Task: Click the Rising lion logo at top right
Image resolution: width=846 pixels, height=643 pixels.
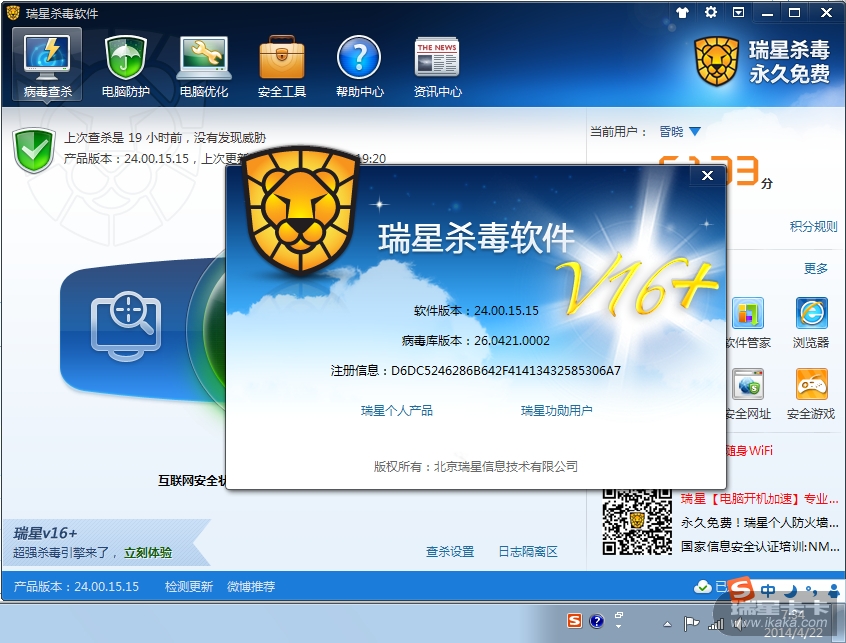Action: click(x=716, y=61)
